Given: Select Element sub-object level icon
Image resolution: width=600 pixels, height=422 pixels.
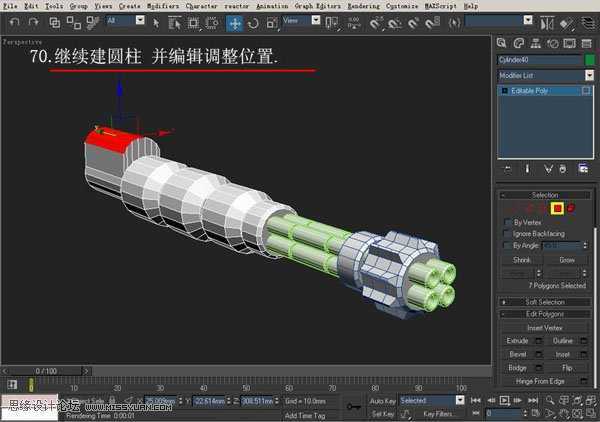Looking at the screenshot, I should pyautogui.click(x=571, y=208).
